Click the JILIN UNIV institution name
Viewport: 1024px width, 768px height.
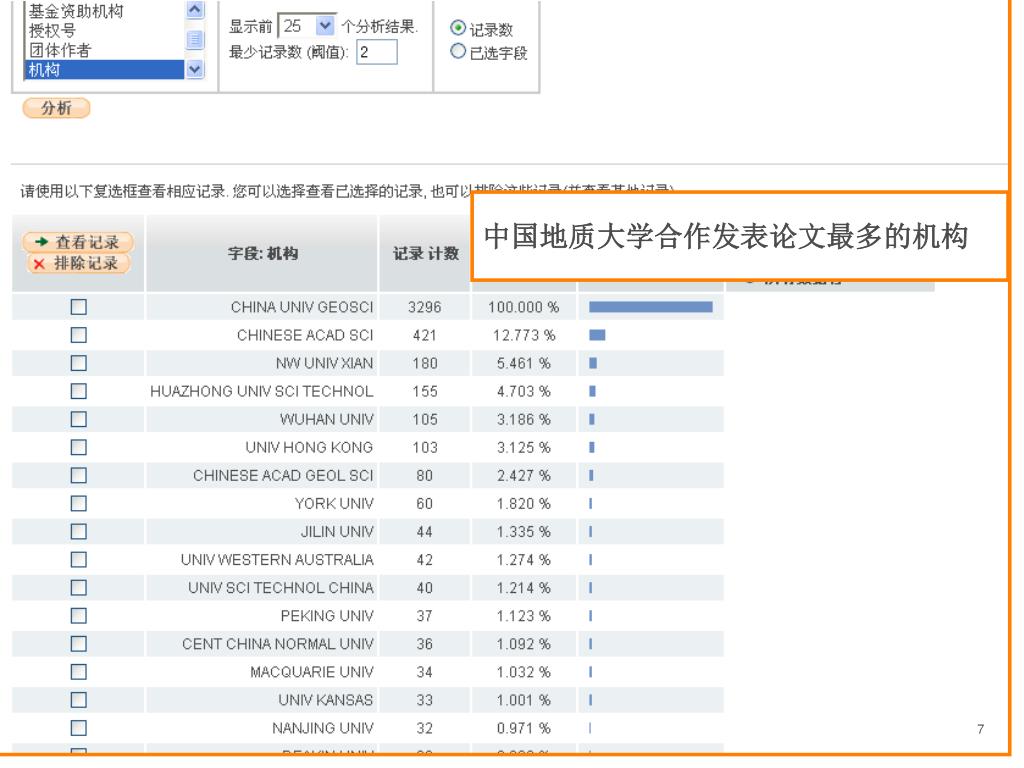point(337,532)
